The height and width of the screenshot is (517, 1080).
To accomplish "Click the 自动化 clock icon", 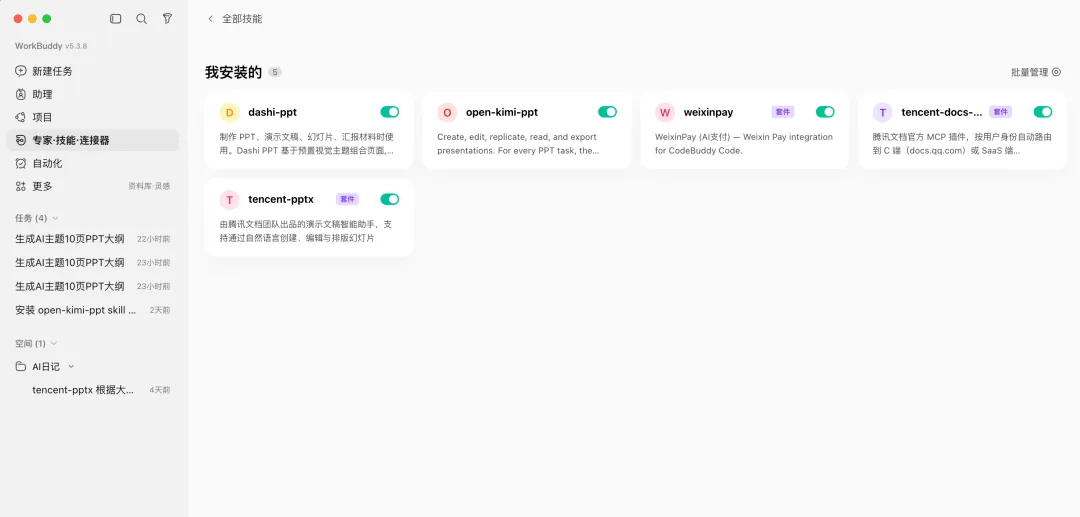I will [x=21, y=163].
